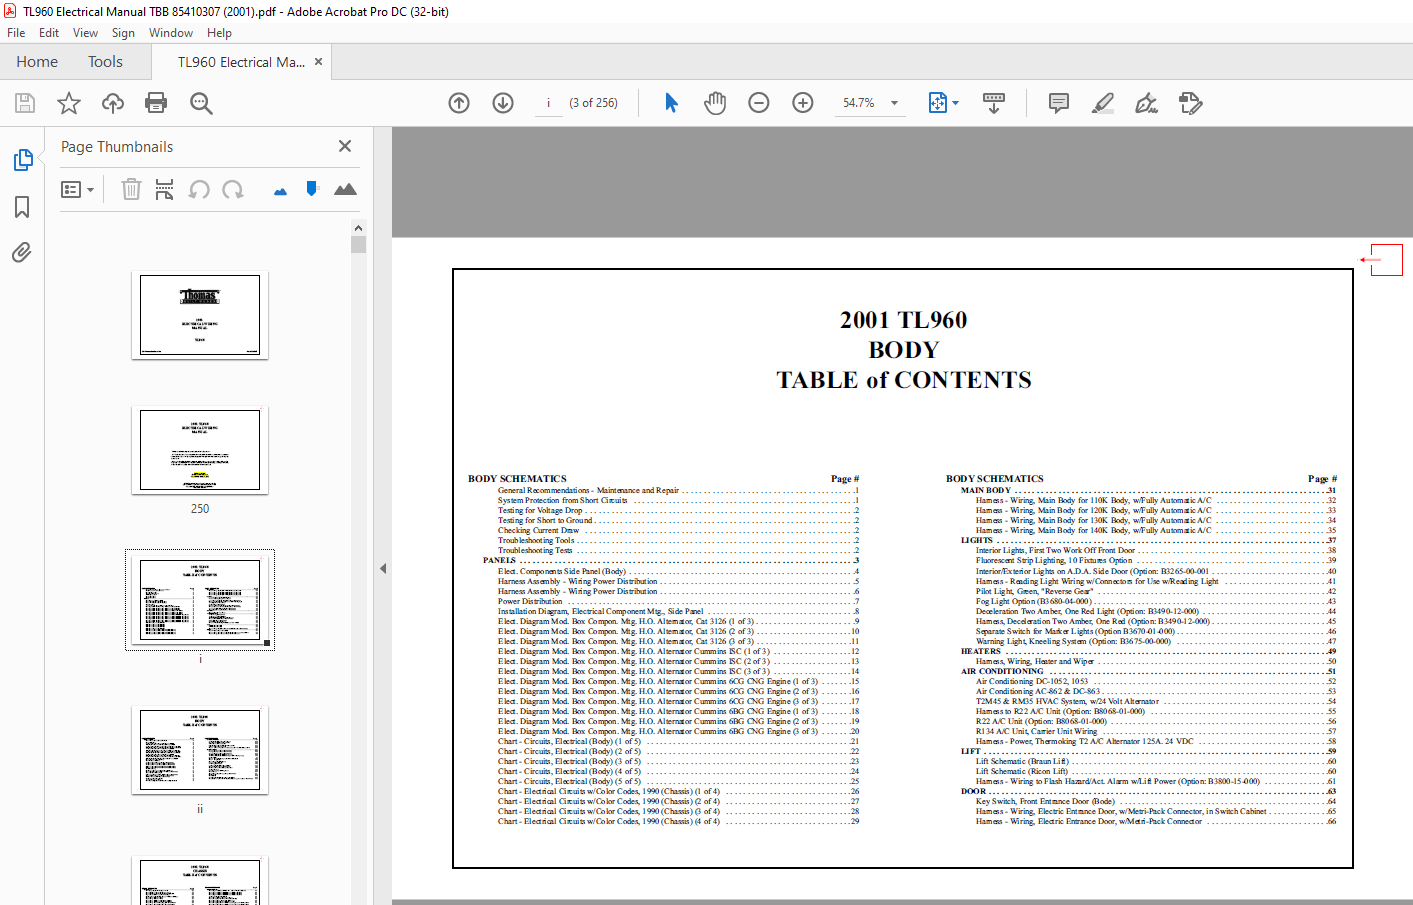Click the 54.7% zoom value field
This screenshot has width=1413, height=905.
(x=859, y=103)
